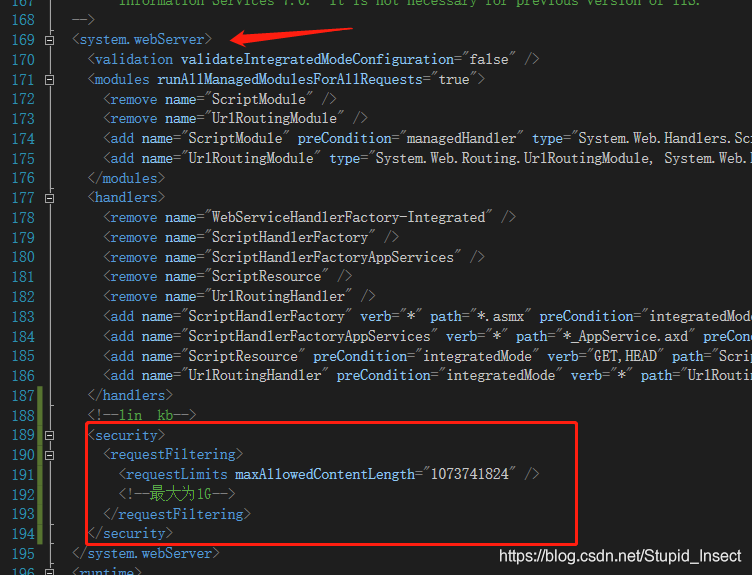752x575 pixels.
Task: Click the *.asmx path value
Action: point(500,317)
